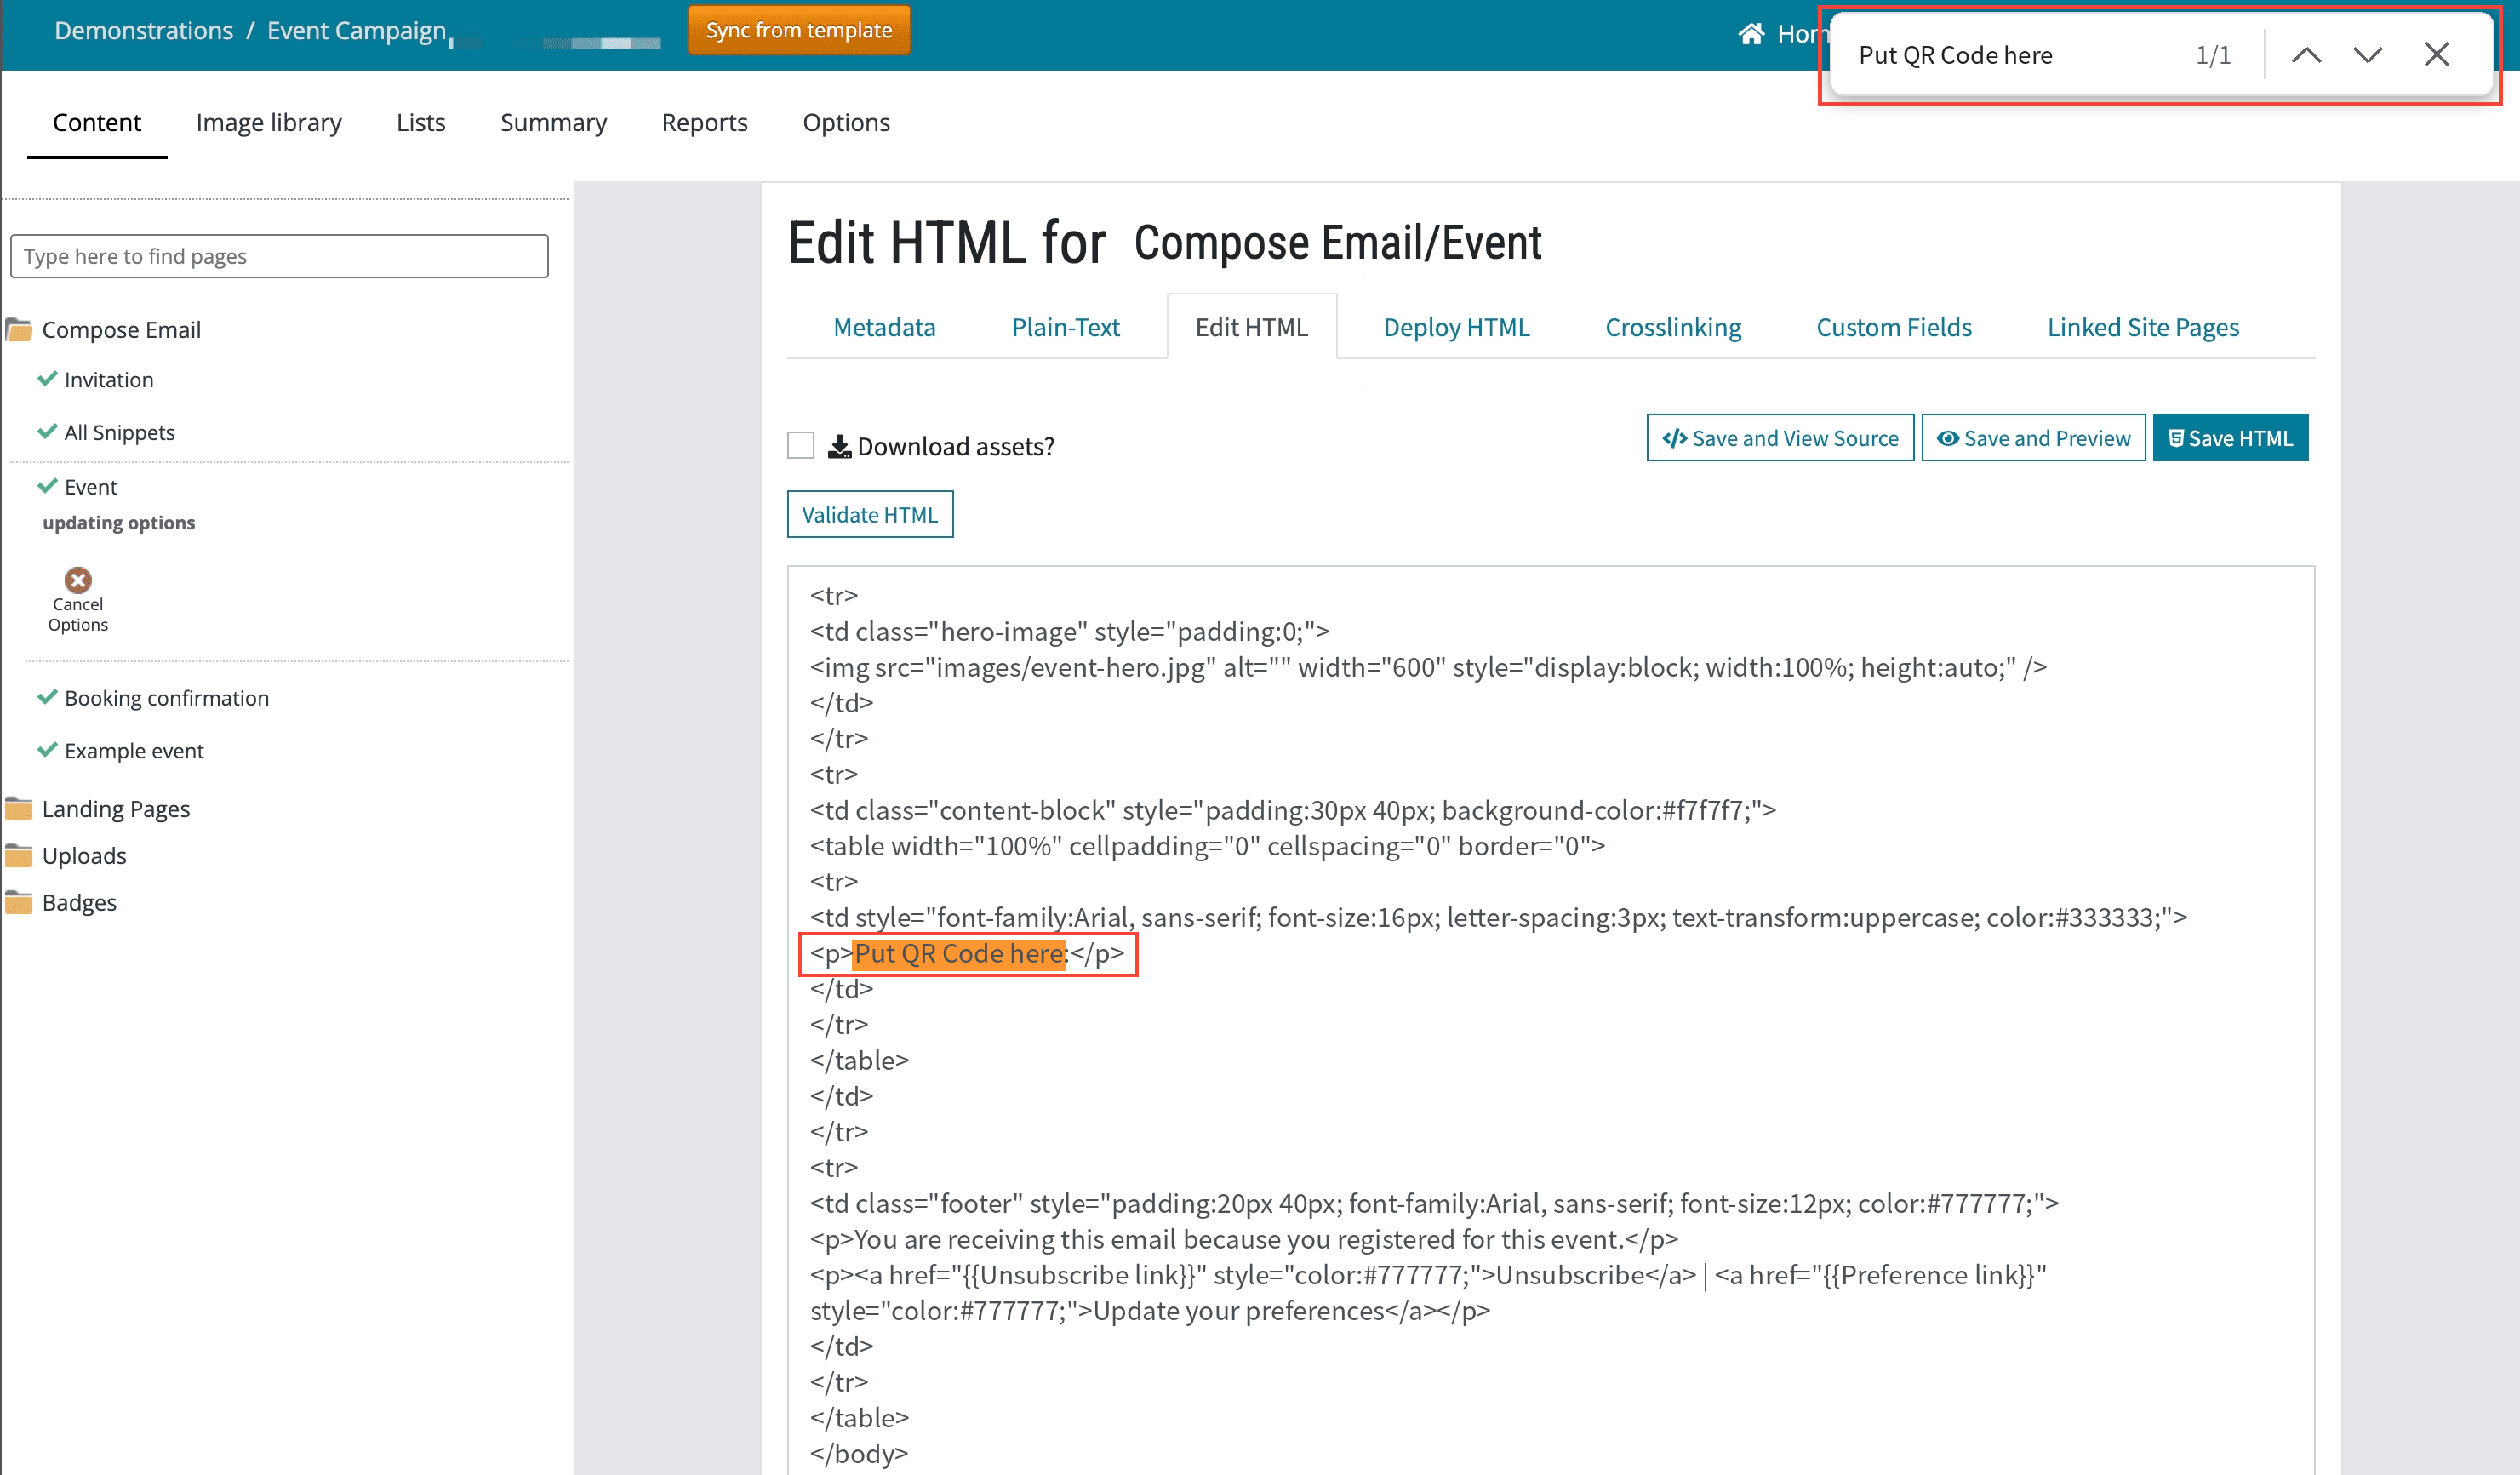Jump to previous find match arrow
The image size is (2520, 1475).
2306,55
